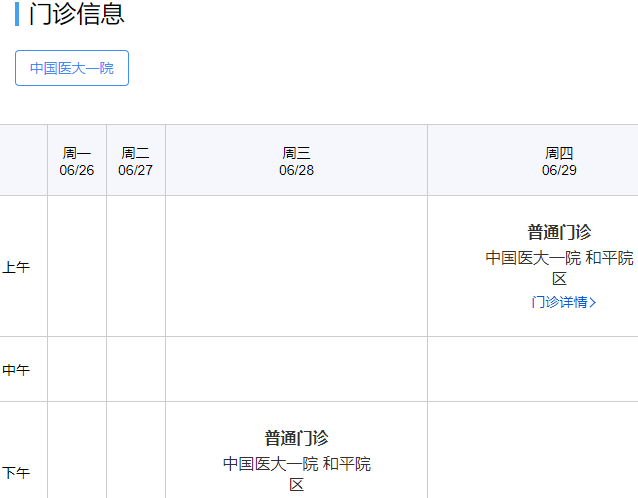Click the chevron arrow beside 门诊详情

click(x=593, y=302)
